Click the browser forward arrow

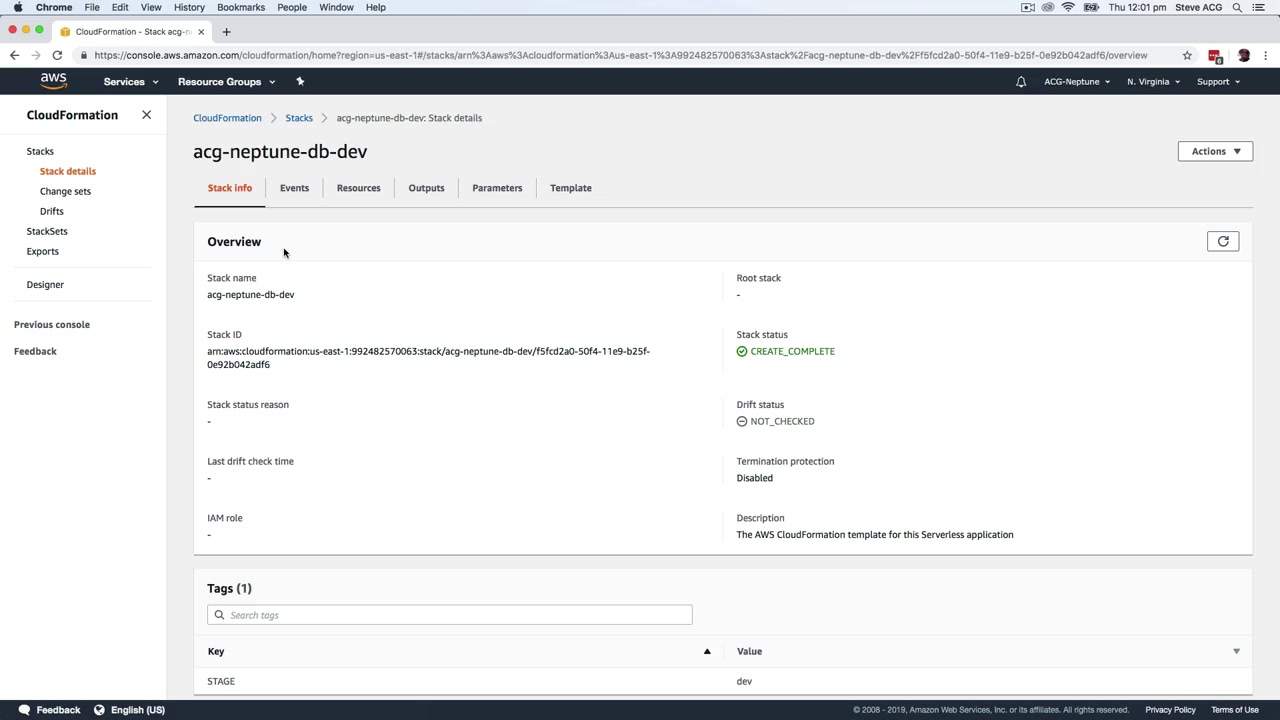(36, 56)
